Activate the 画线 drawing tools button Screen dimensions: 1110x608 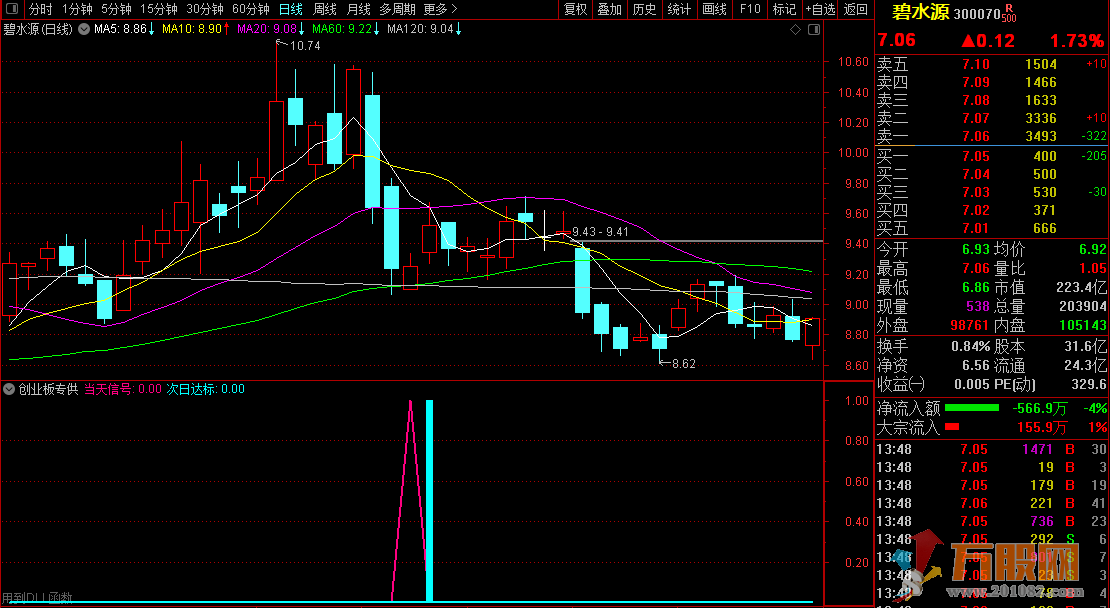tap(714, 9)
